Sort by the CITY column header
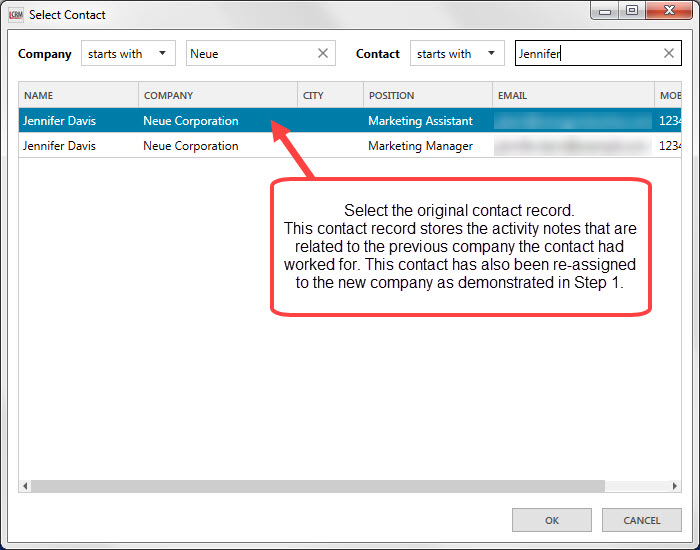700x550 pixels. (329, 96)
